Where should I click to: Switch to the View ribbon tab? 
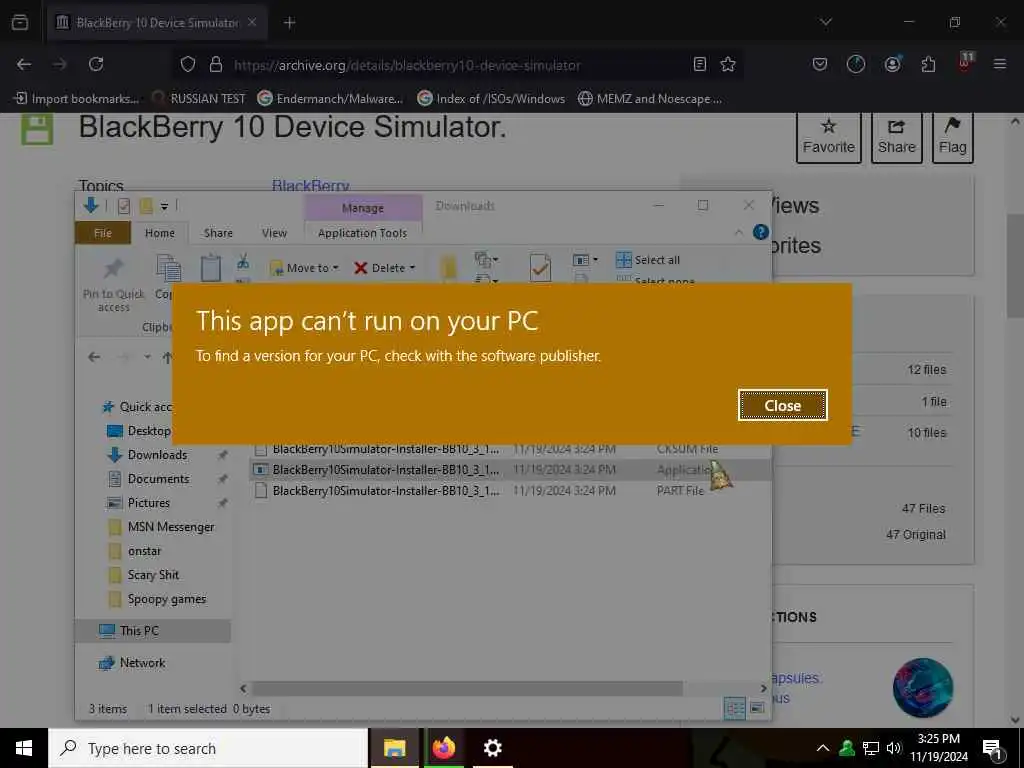[x=274, y=233]
